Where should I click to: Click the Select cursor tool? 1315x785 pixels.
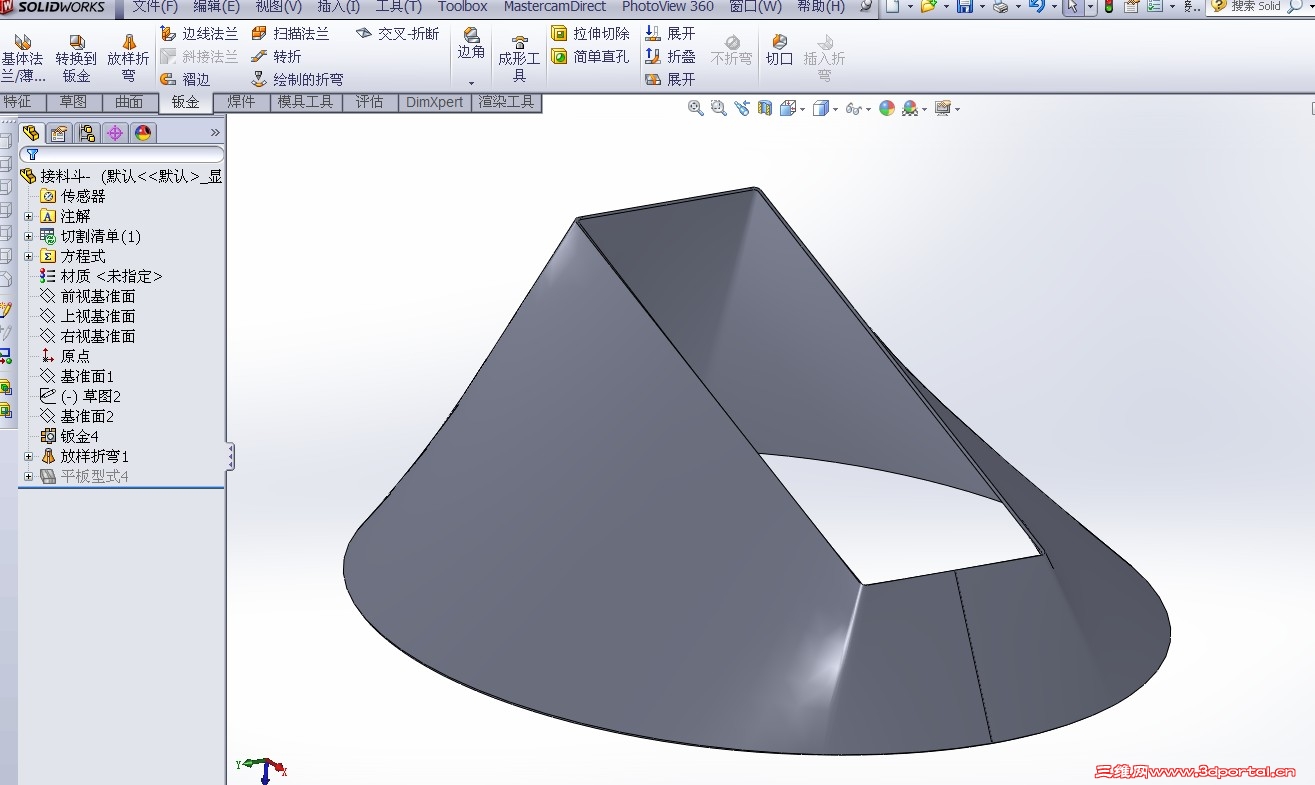1072,7
